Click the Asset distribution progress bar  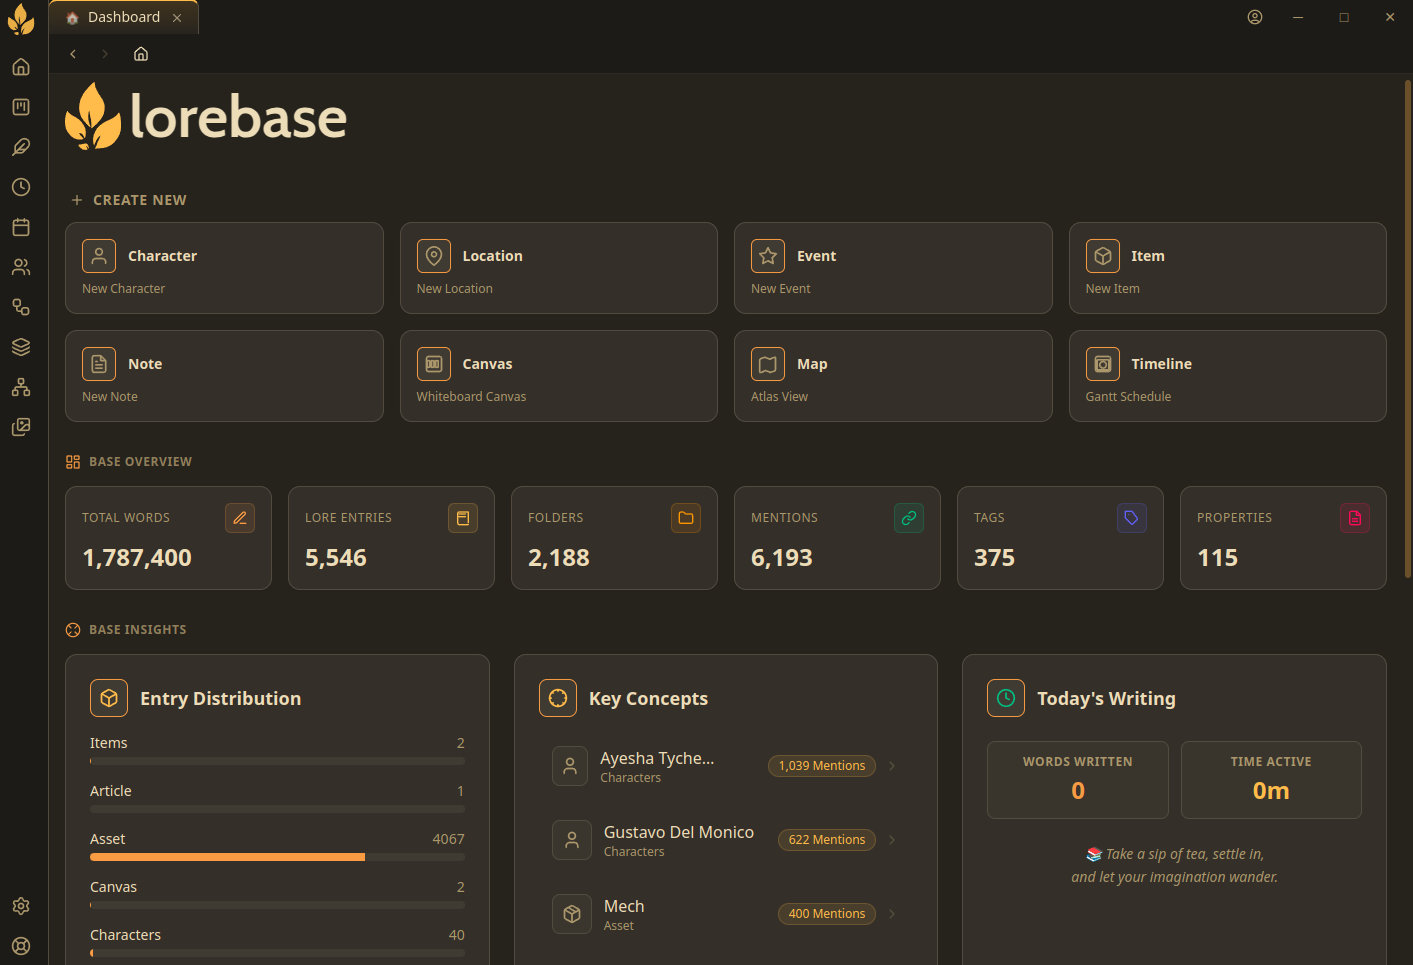click(277, 857)
